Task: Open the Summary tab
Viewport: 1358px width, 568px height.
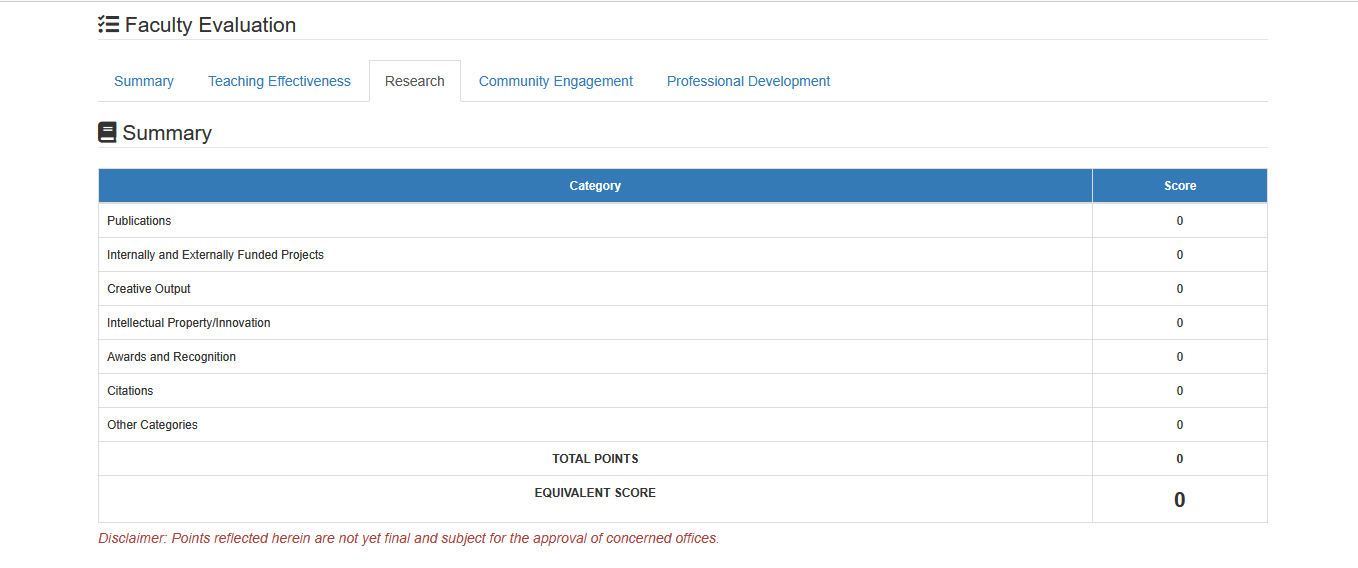Action: (144, 81)
